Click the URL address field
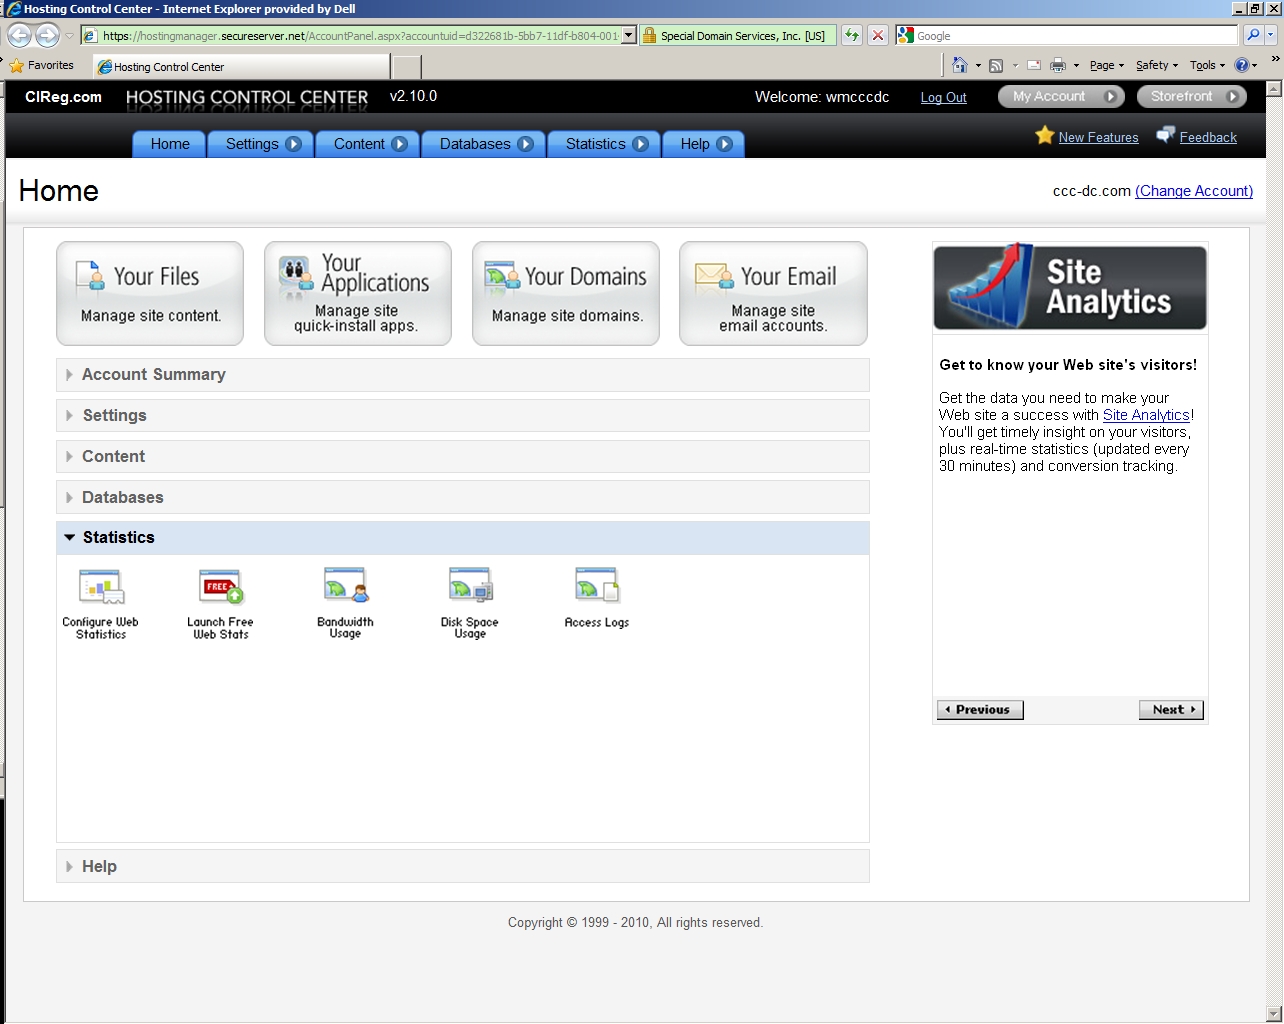This screenshot has height=1024, width=1284. pyautogui.click(x=360, y=35)
